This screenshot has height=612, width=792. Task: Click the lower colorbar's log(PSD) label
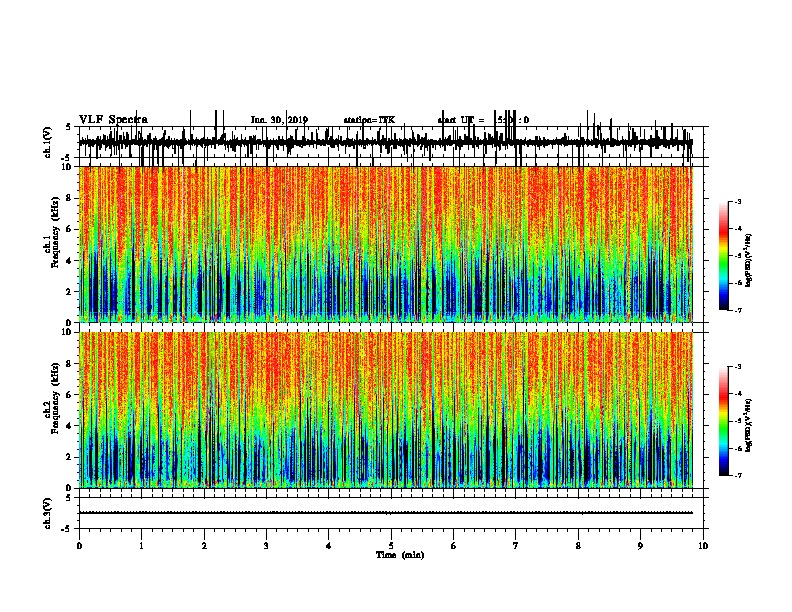pyautogui.click(x=748, y=425)
